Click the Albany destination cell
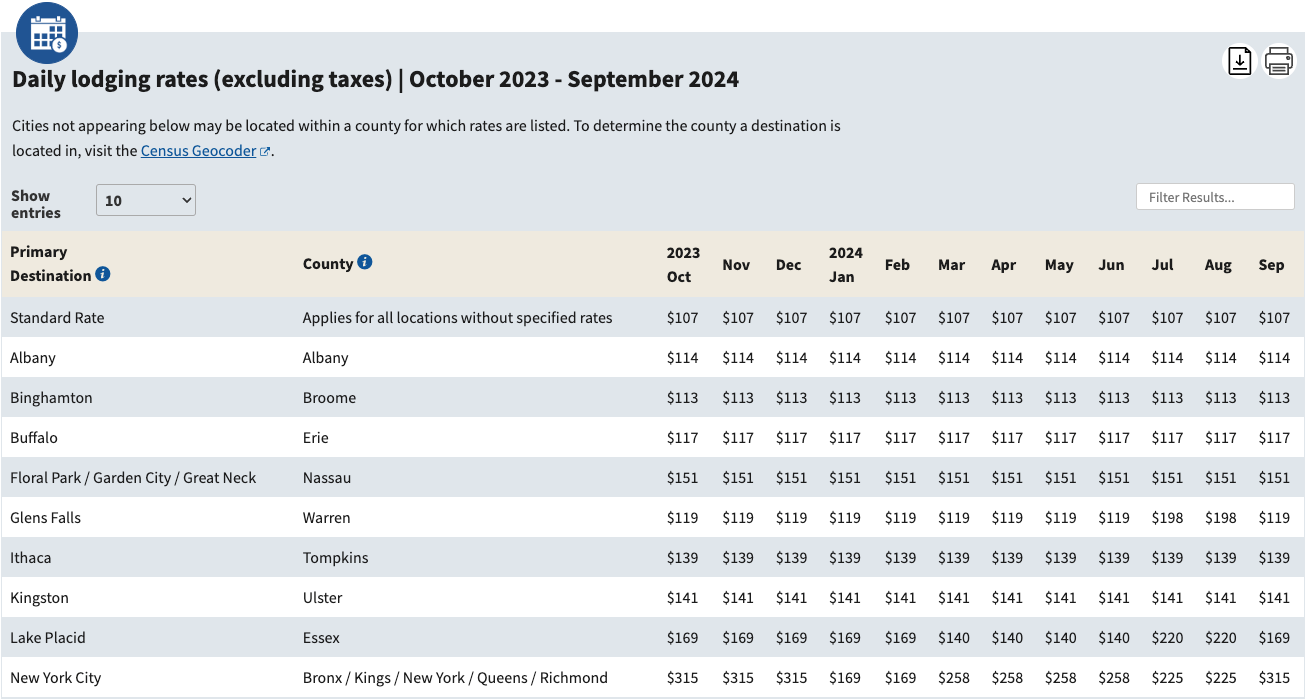The image size is (1307, 699). click(33, 358)
